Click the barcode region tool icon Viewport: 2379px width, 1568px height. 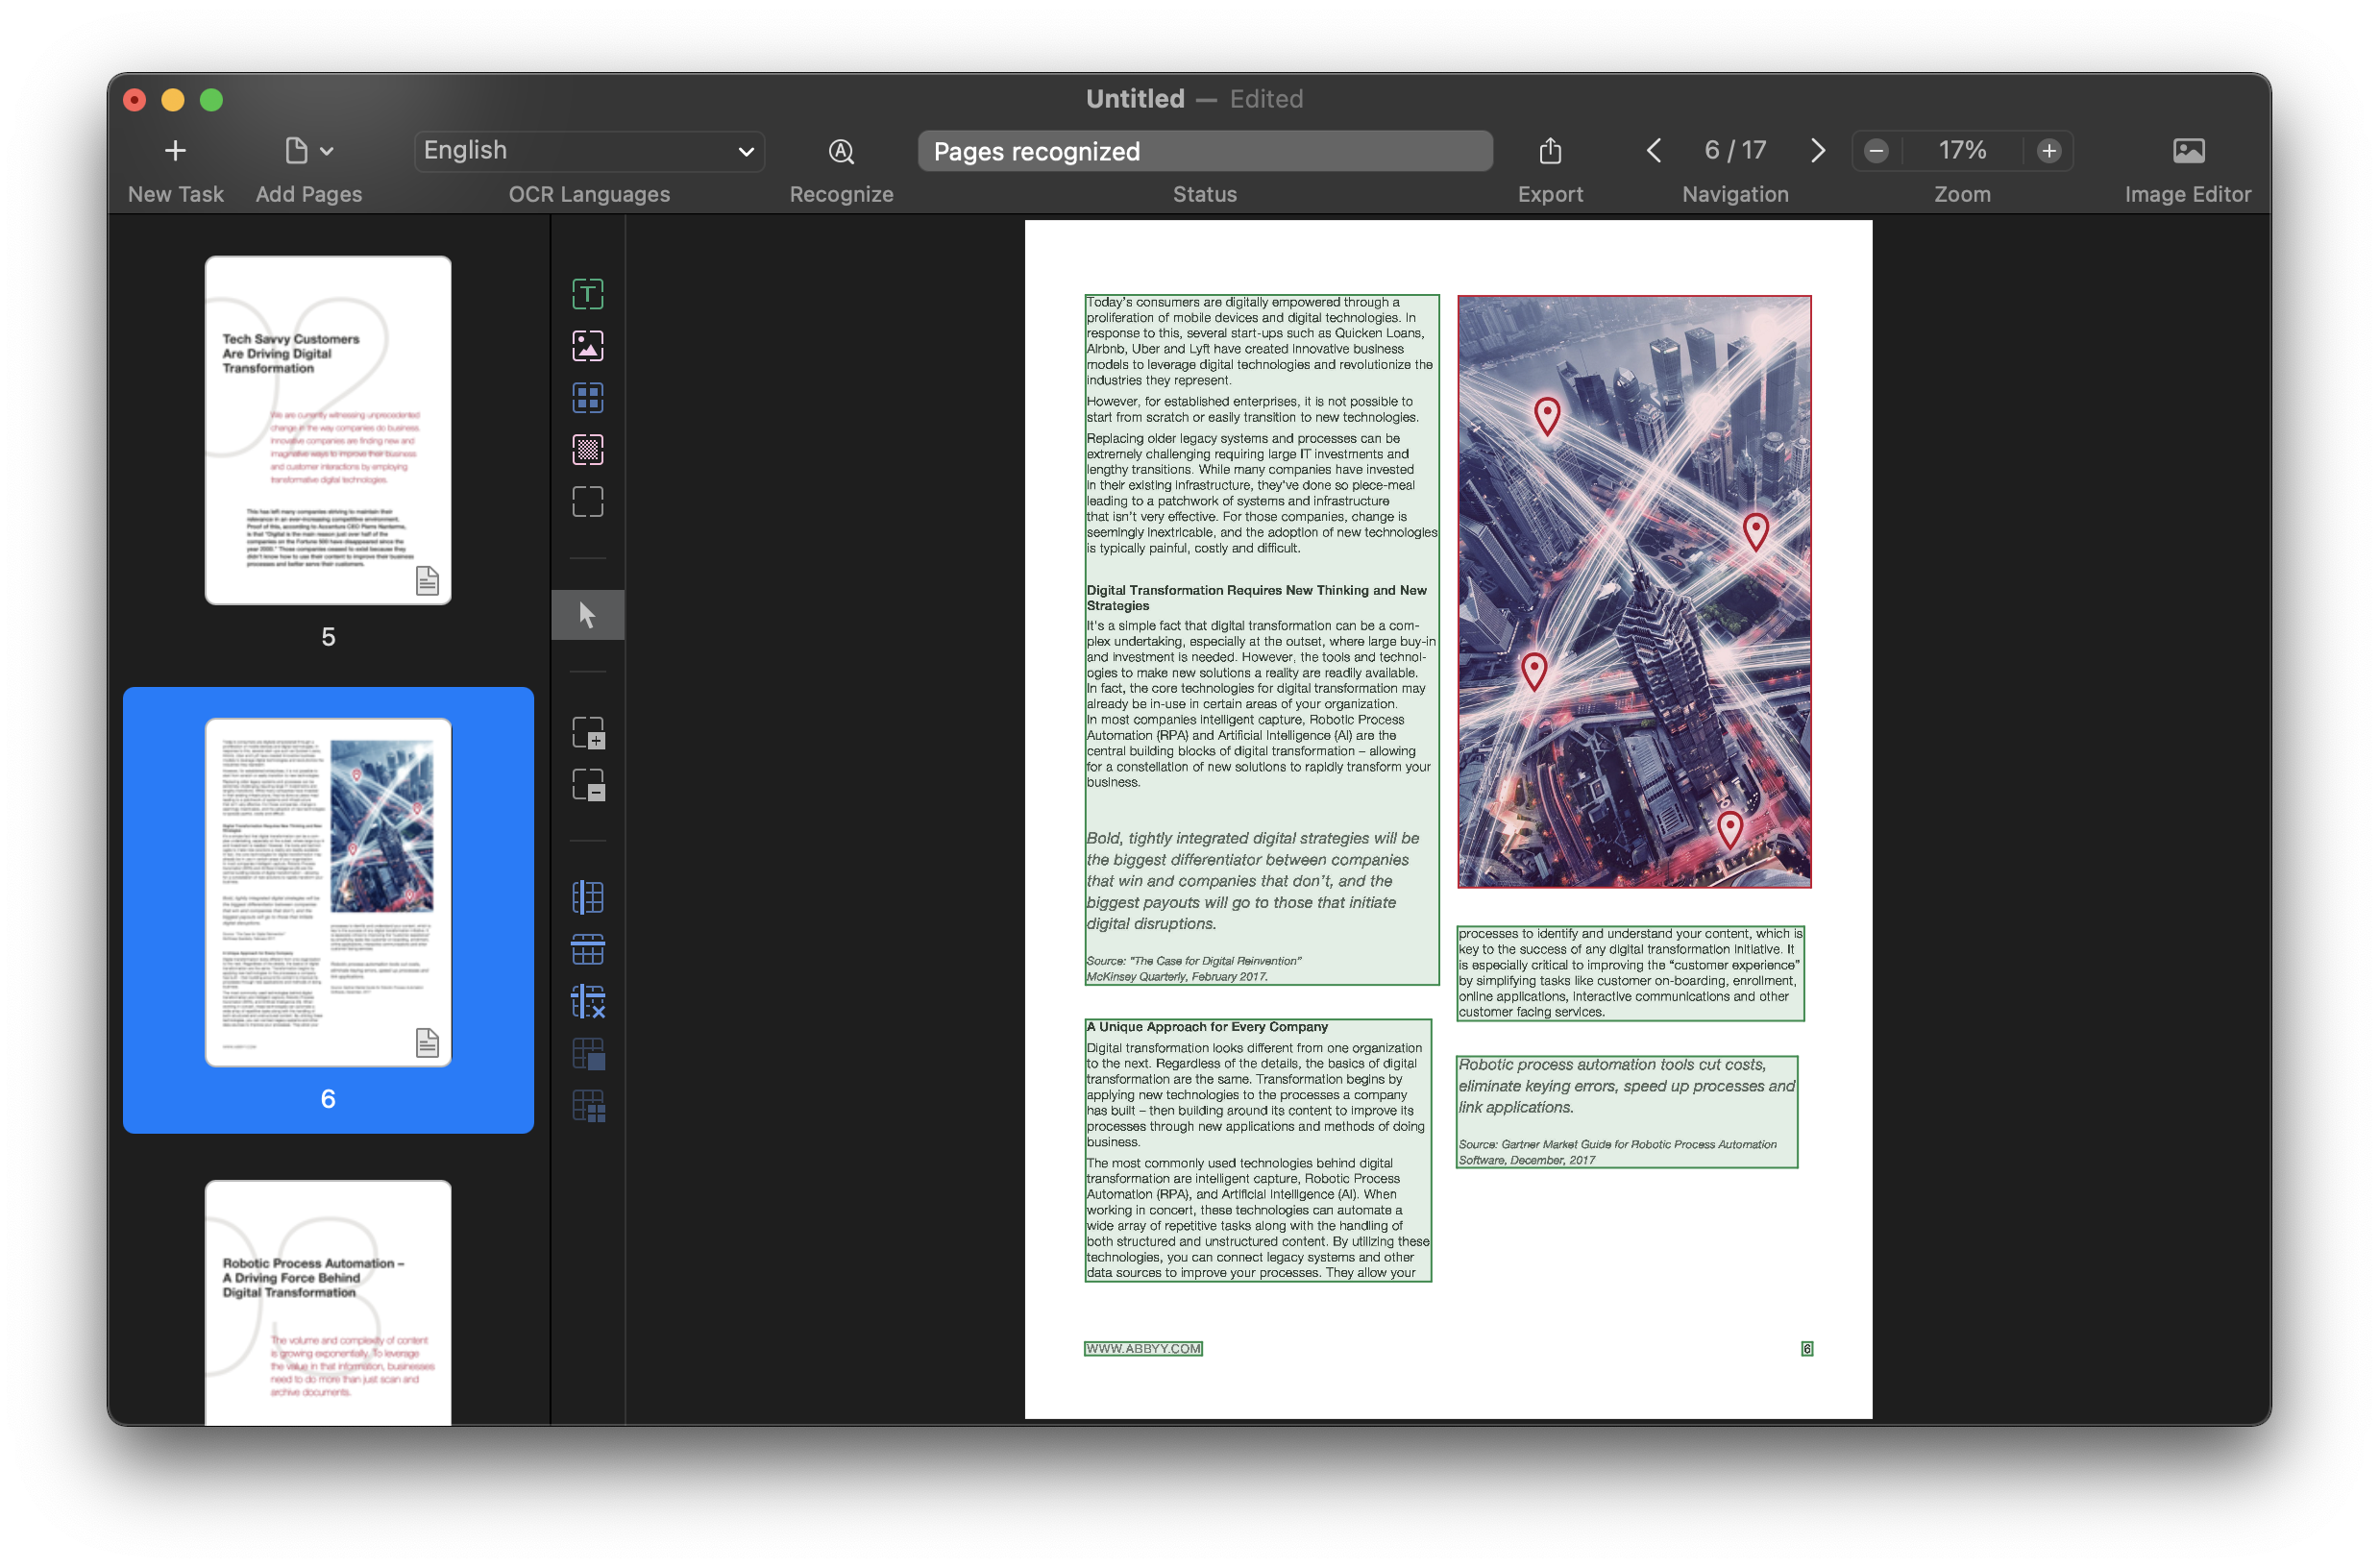point(586,450)
